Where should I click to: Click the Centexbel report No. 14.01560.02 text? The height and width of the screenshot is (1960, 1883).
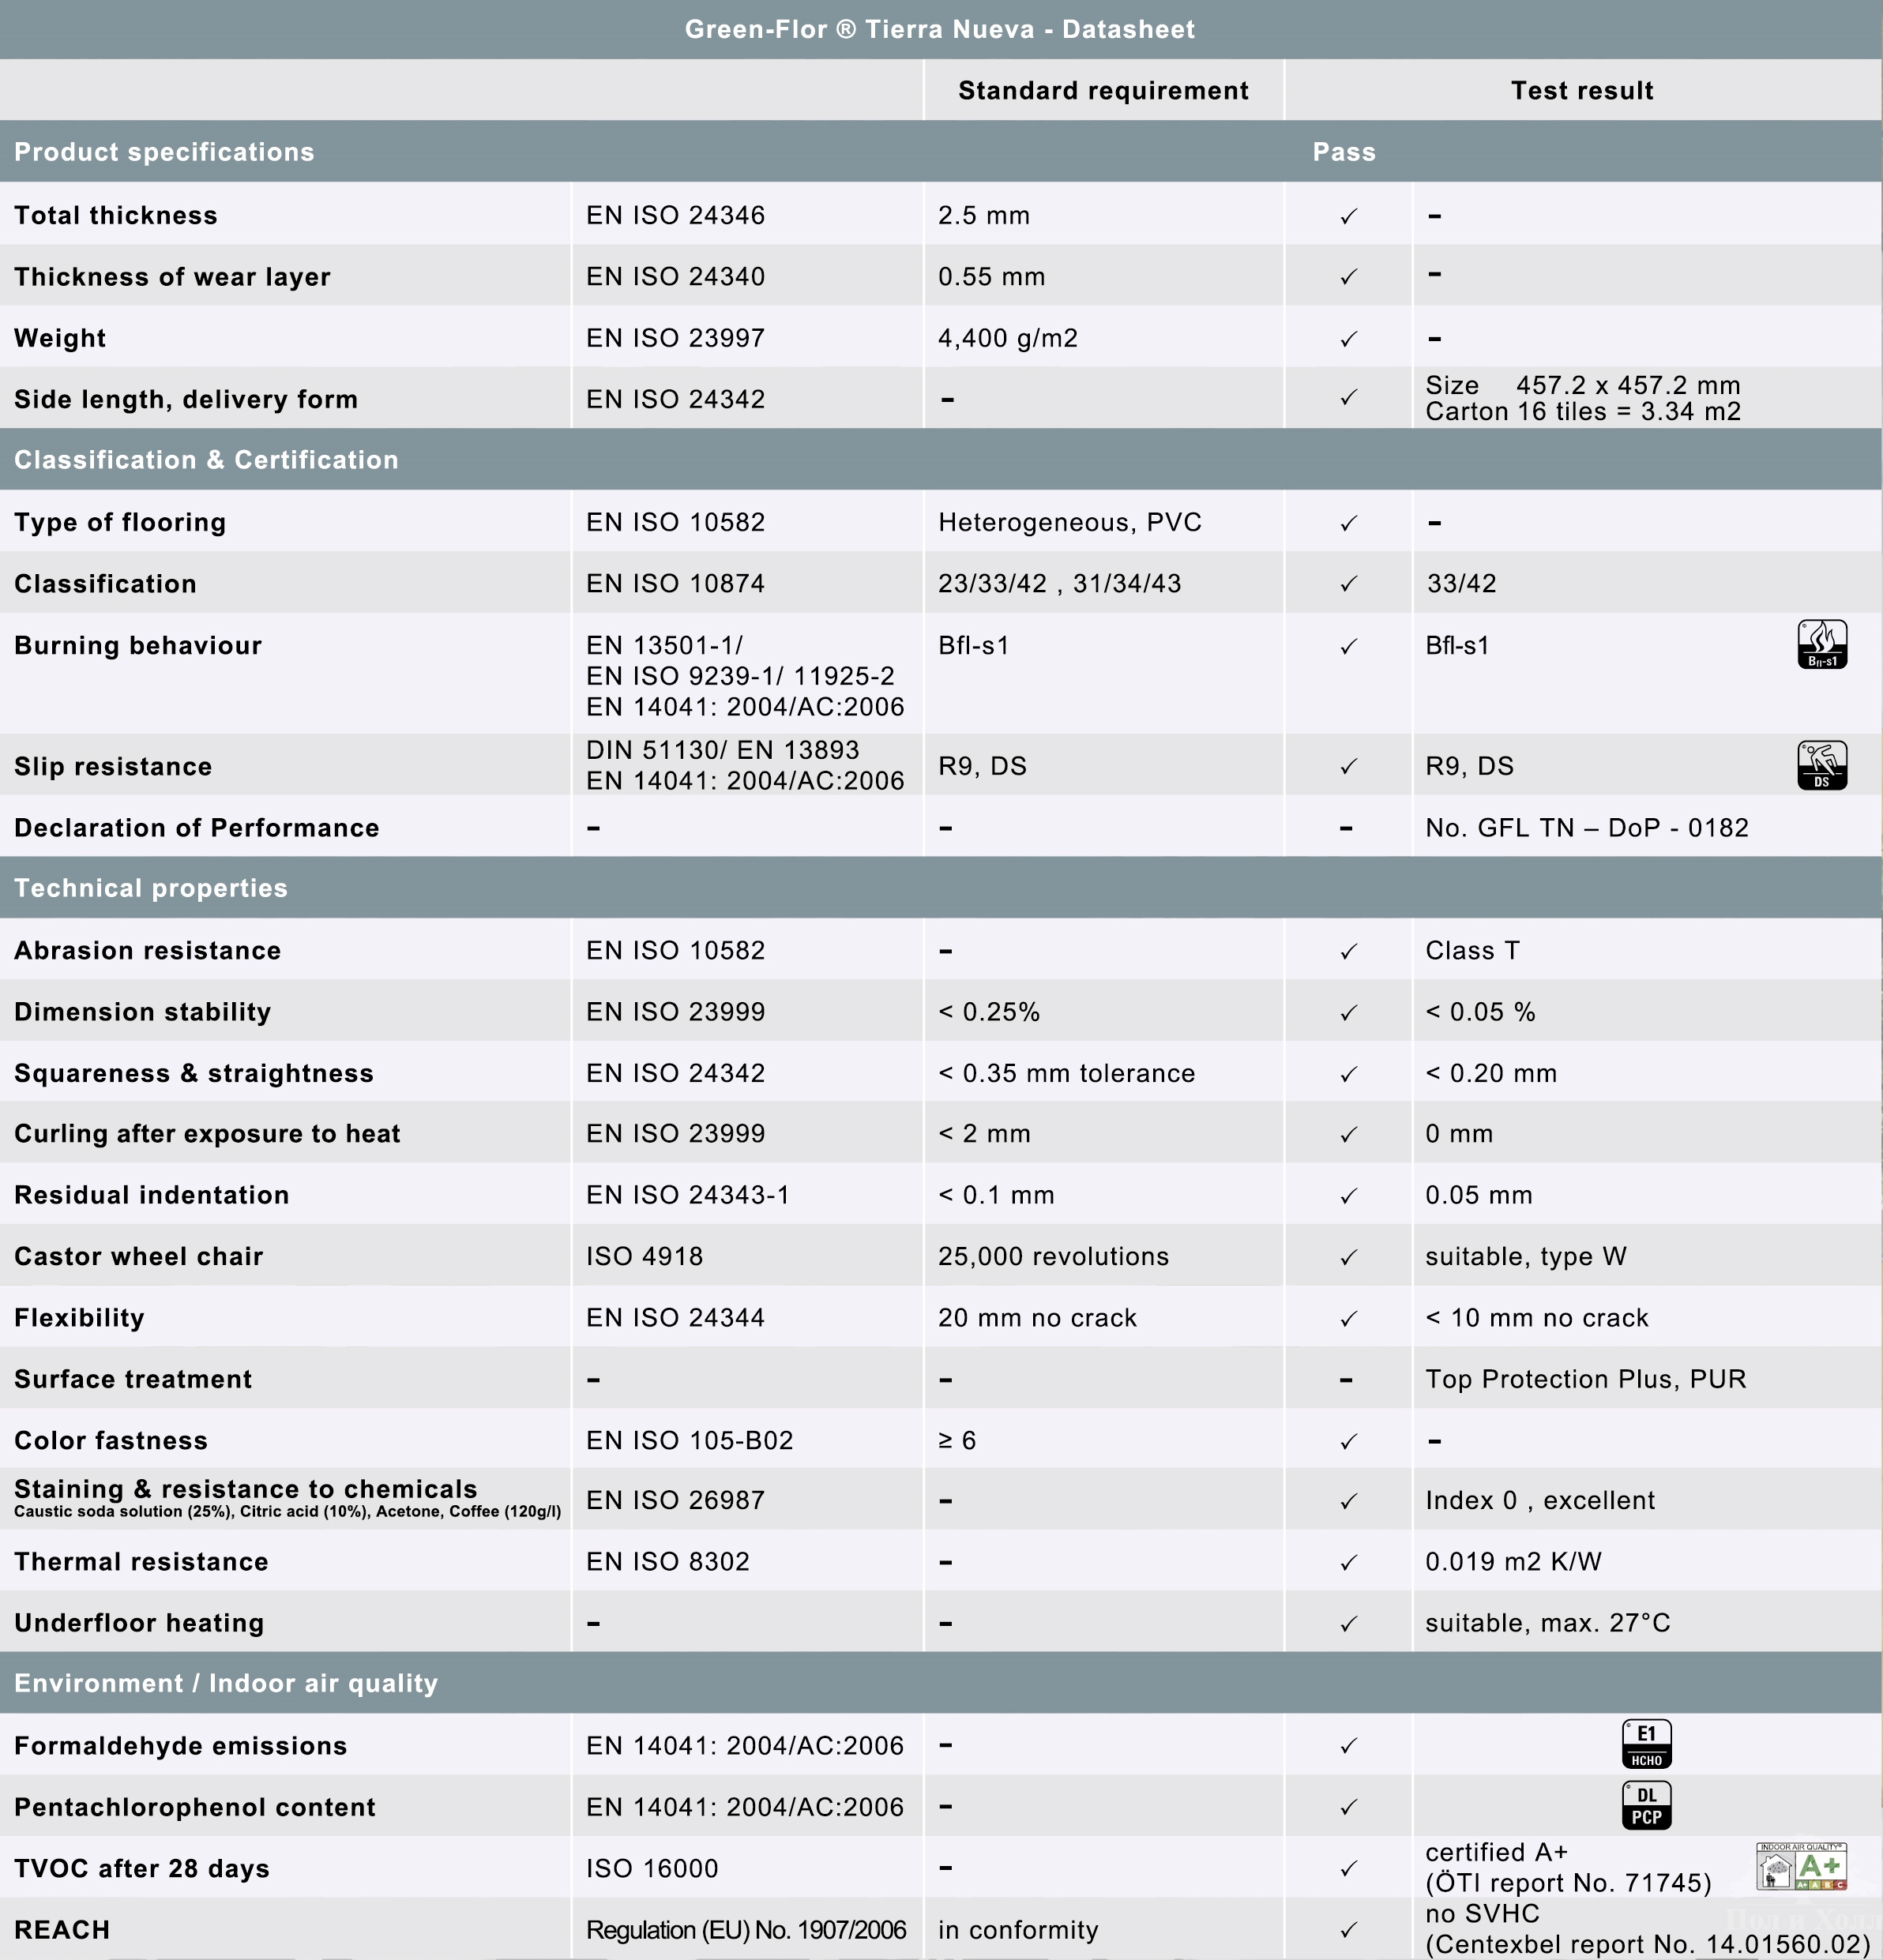pyautogui.click(x=1648, y=1945)
